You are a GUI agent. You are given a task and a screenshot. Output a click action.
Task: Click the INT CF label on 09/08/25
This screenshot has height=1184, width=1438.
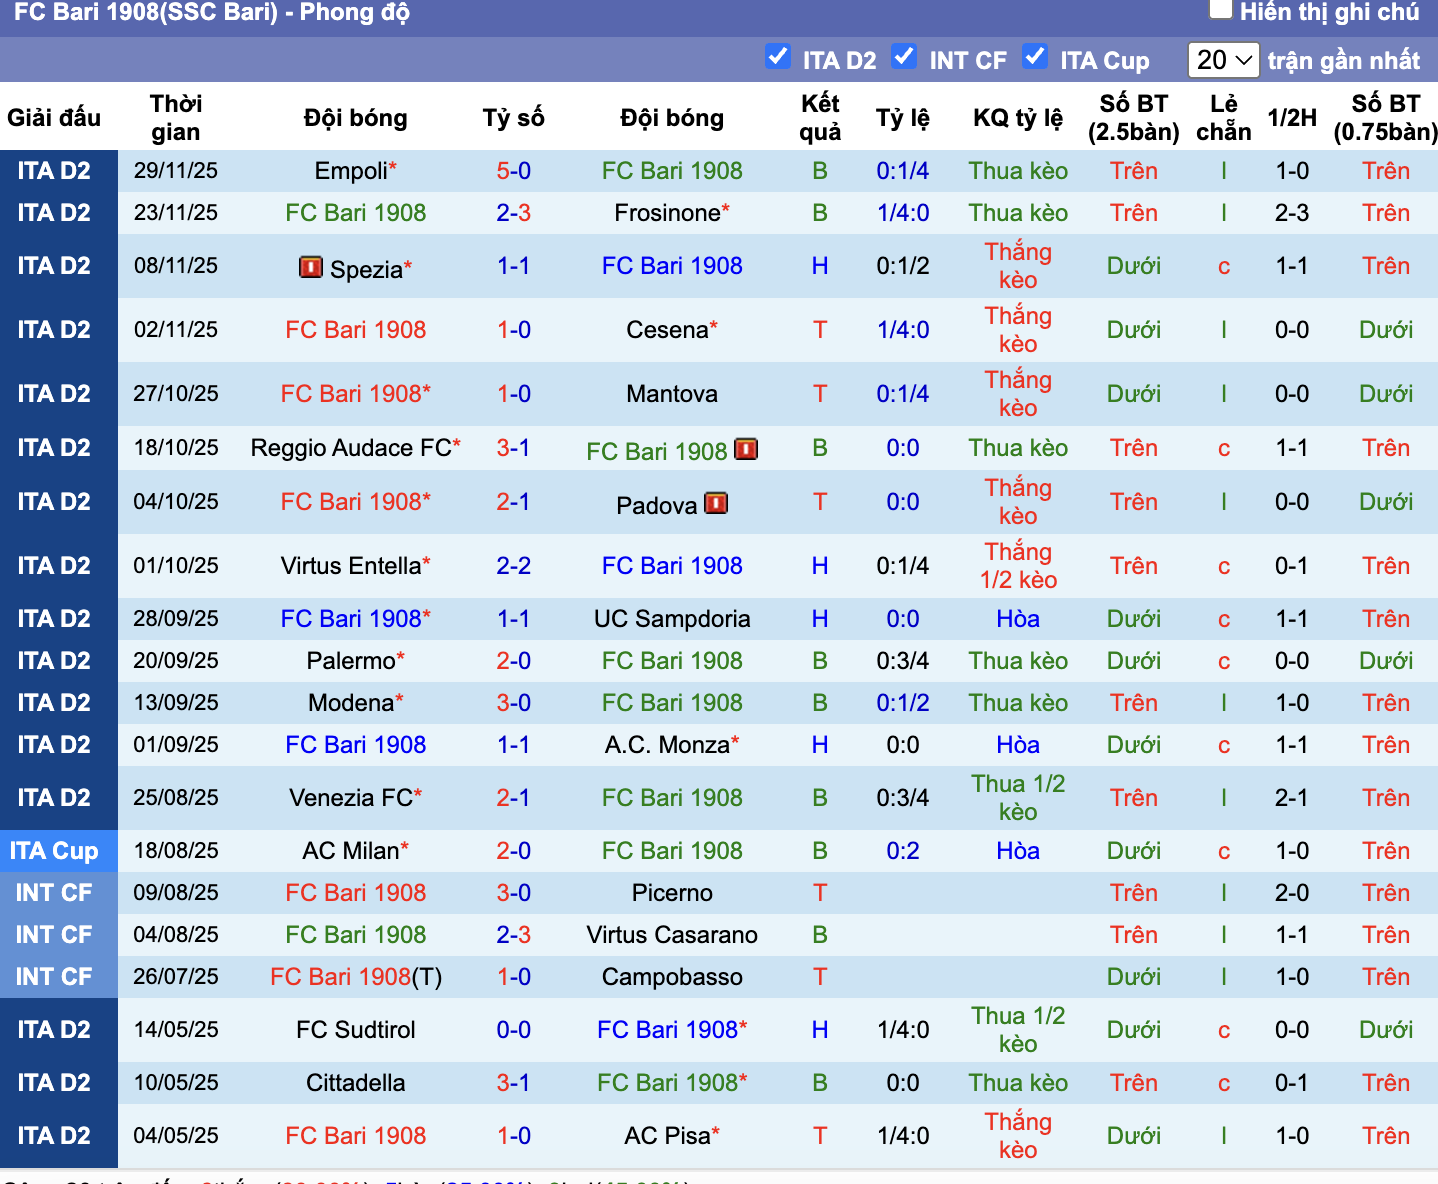tap(54, 893)
